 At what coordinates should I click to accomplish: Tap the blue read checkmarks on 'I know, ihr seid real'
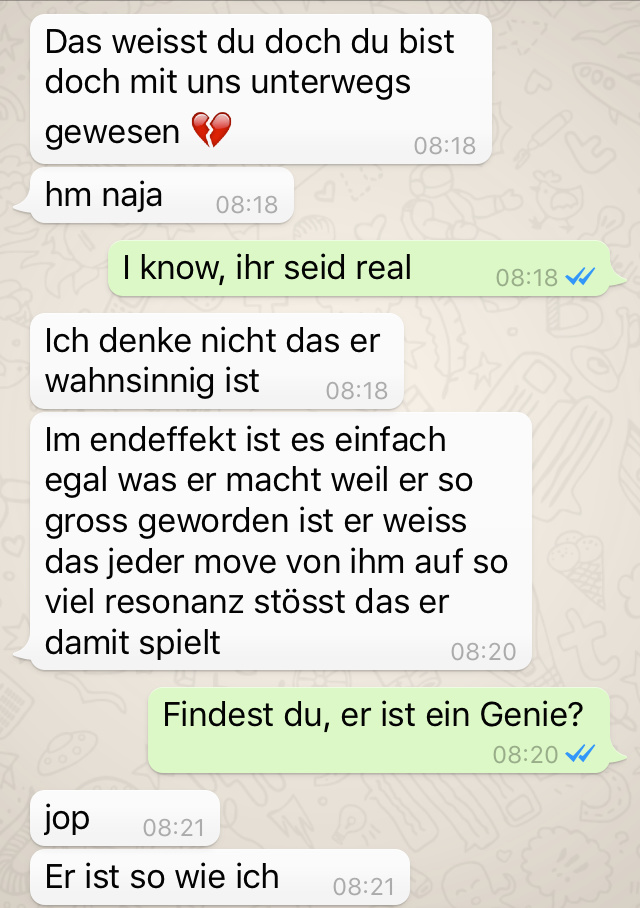point(580,278)
